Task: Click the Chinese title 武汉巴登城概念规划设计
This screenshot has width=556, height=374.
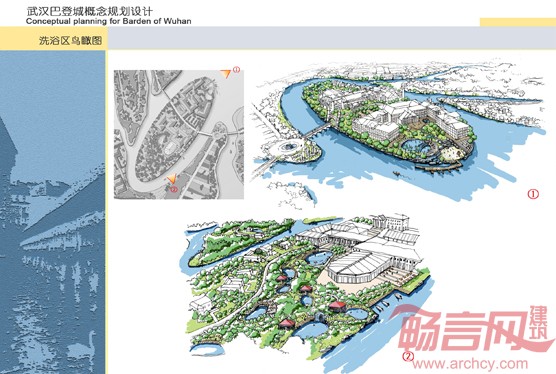Action: point(89,11)
